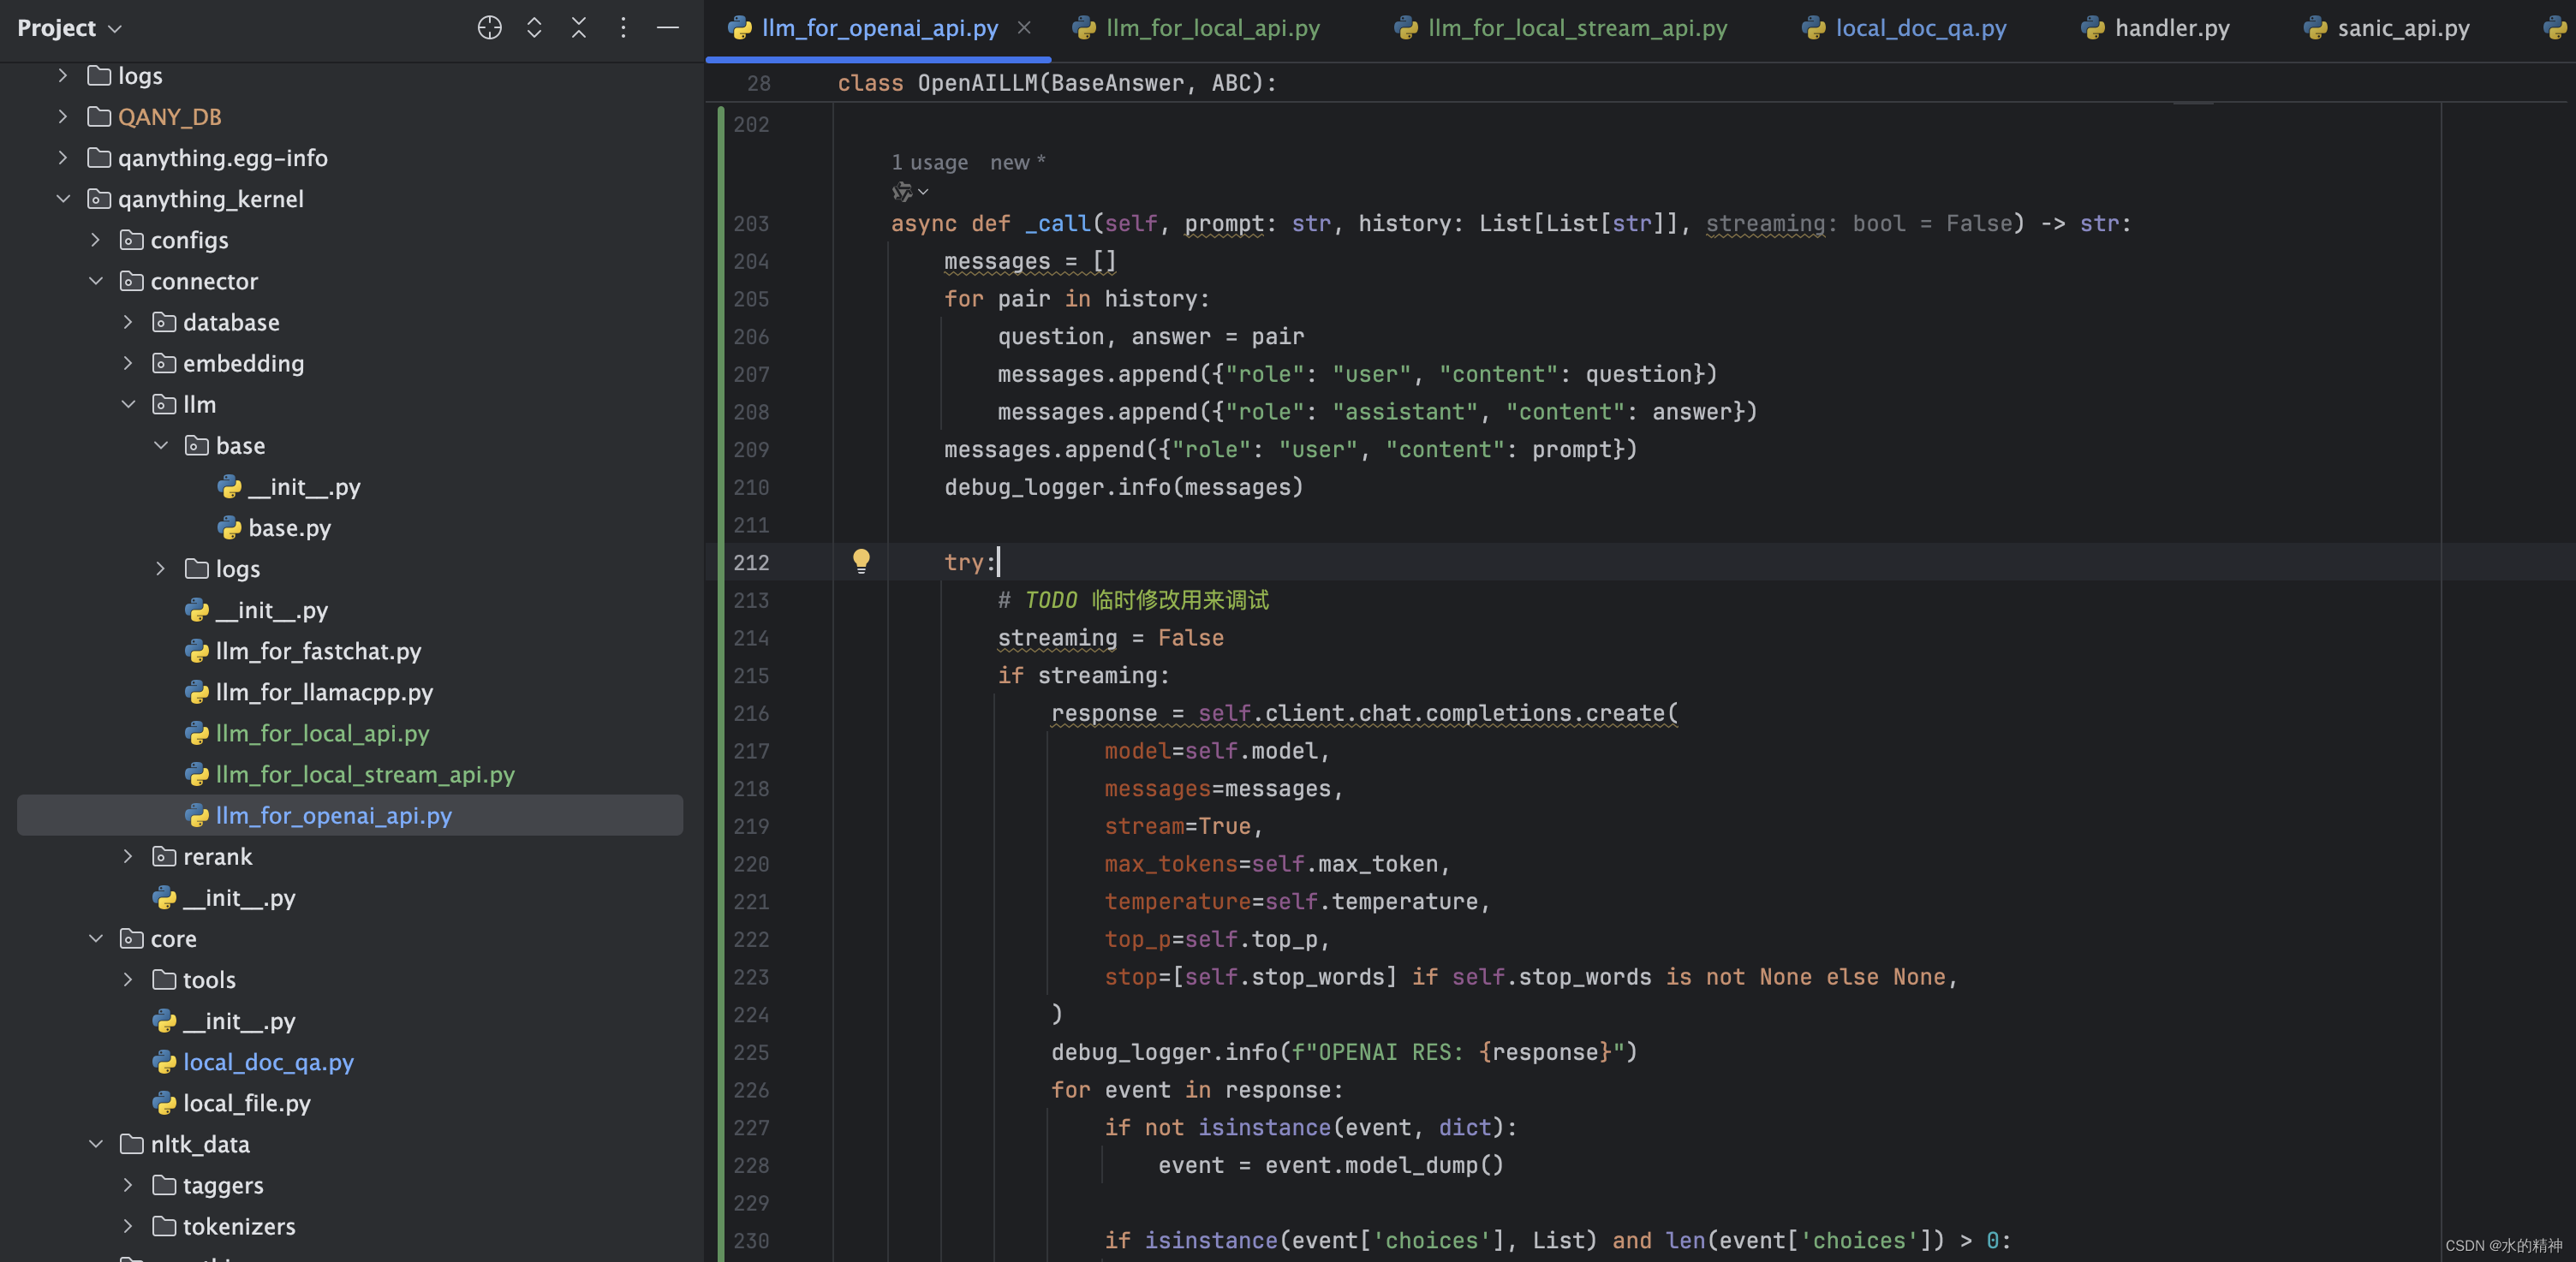Hide the Project tool window
The image size is (2576, 1262).
tap(667, 28)
